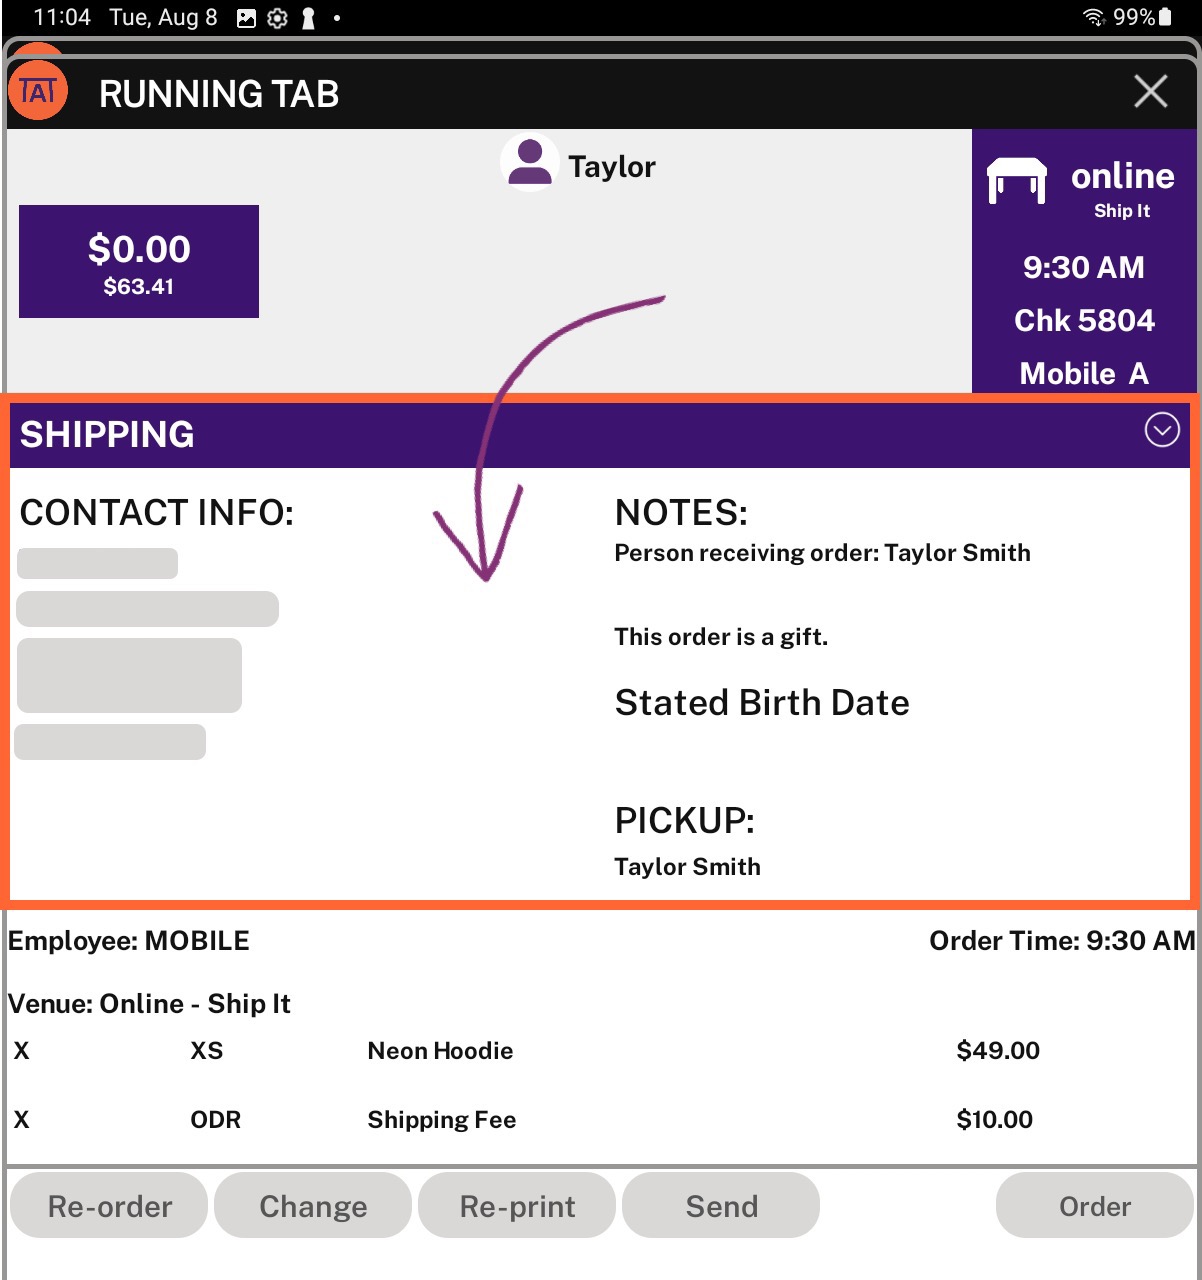Tap the Wi-Fi status bar icon
1202x1280 pixels.
[x=1093, y=17]
